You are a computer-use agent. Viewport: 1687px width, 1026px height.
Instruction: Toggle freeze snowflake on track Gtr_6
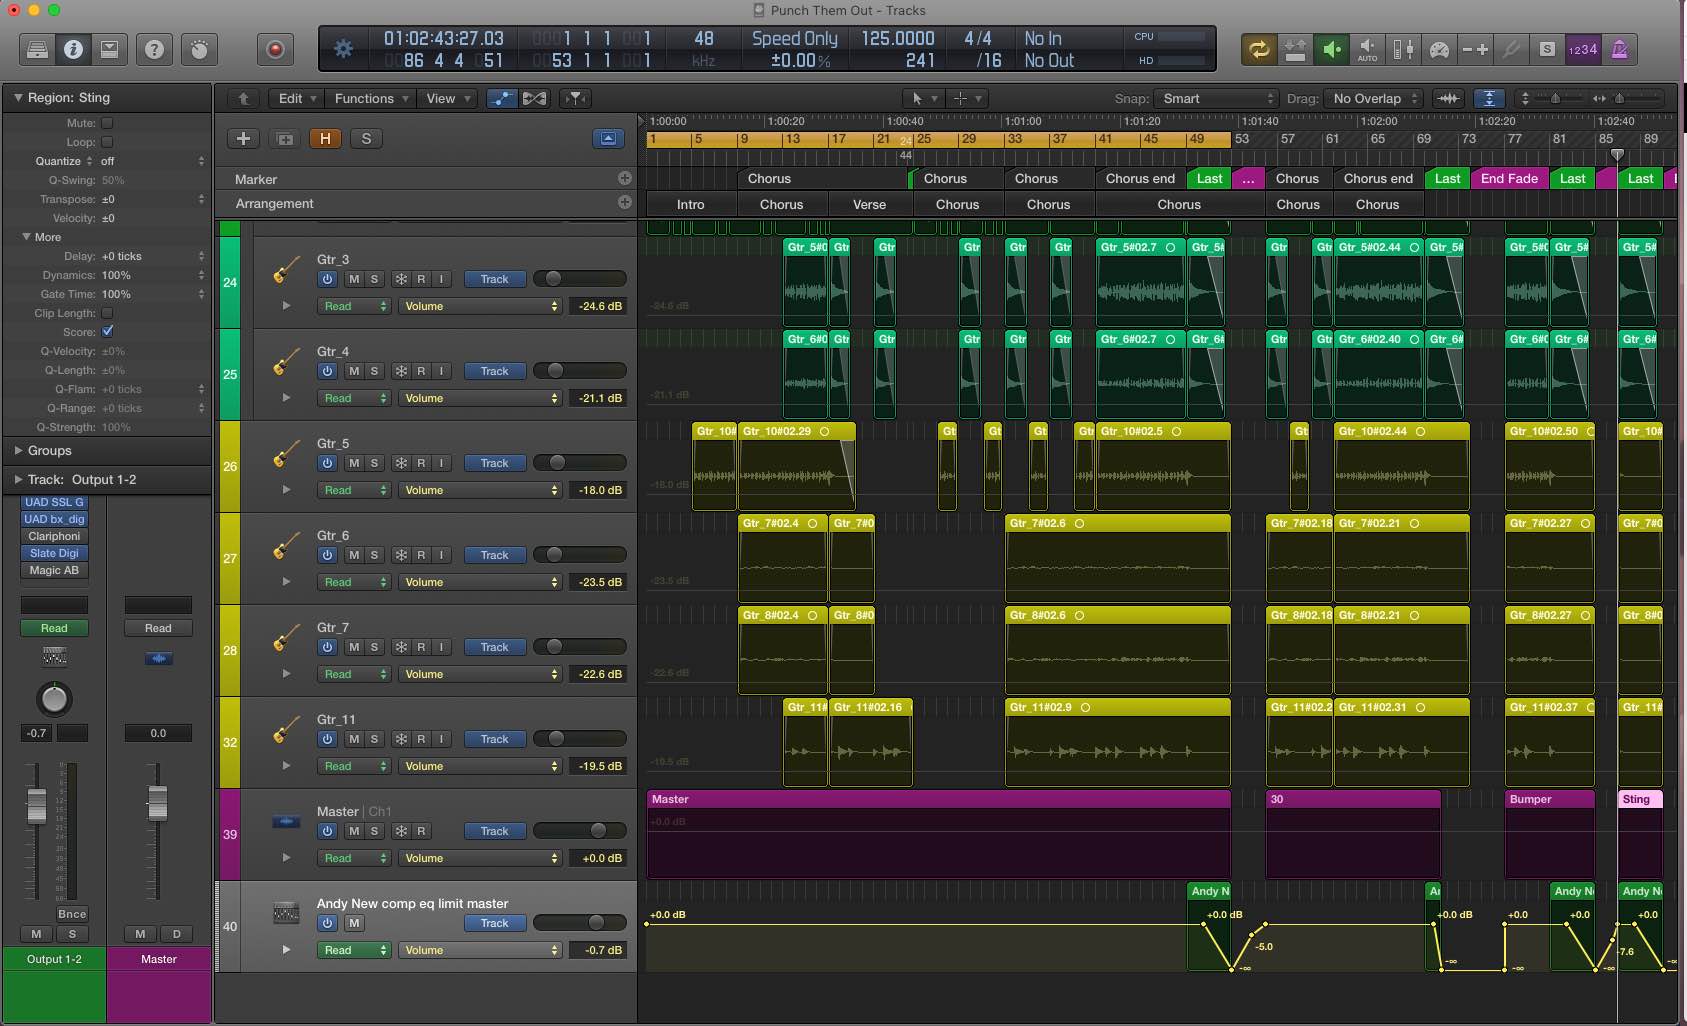pyautogui.click(x=401, y=555)
